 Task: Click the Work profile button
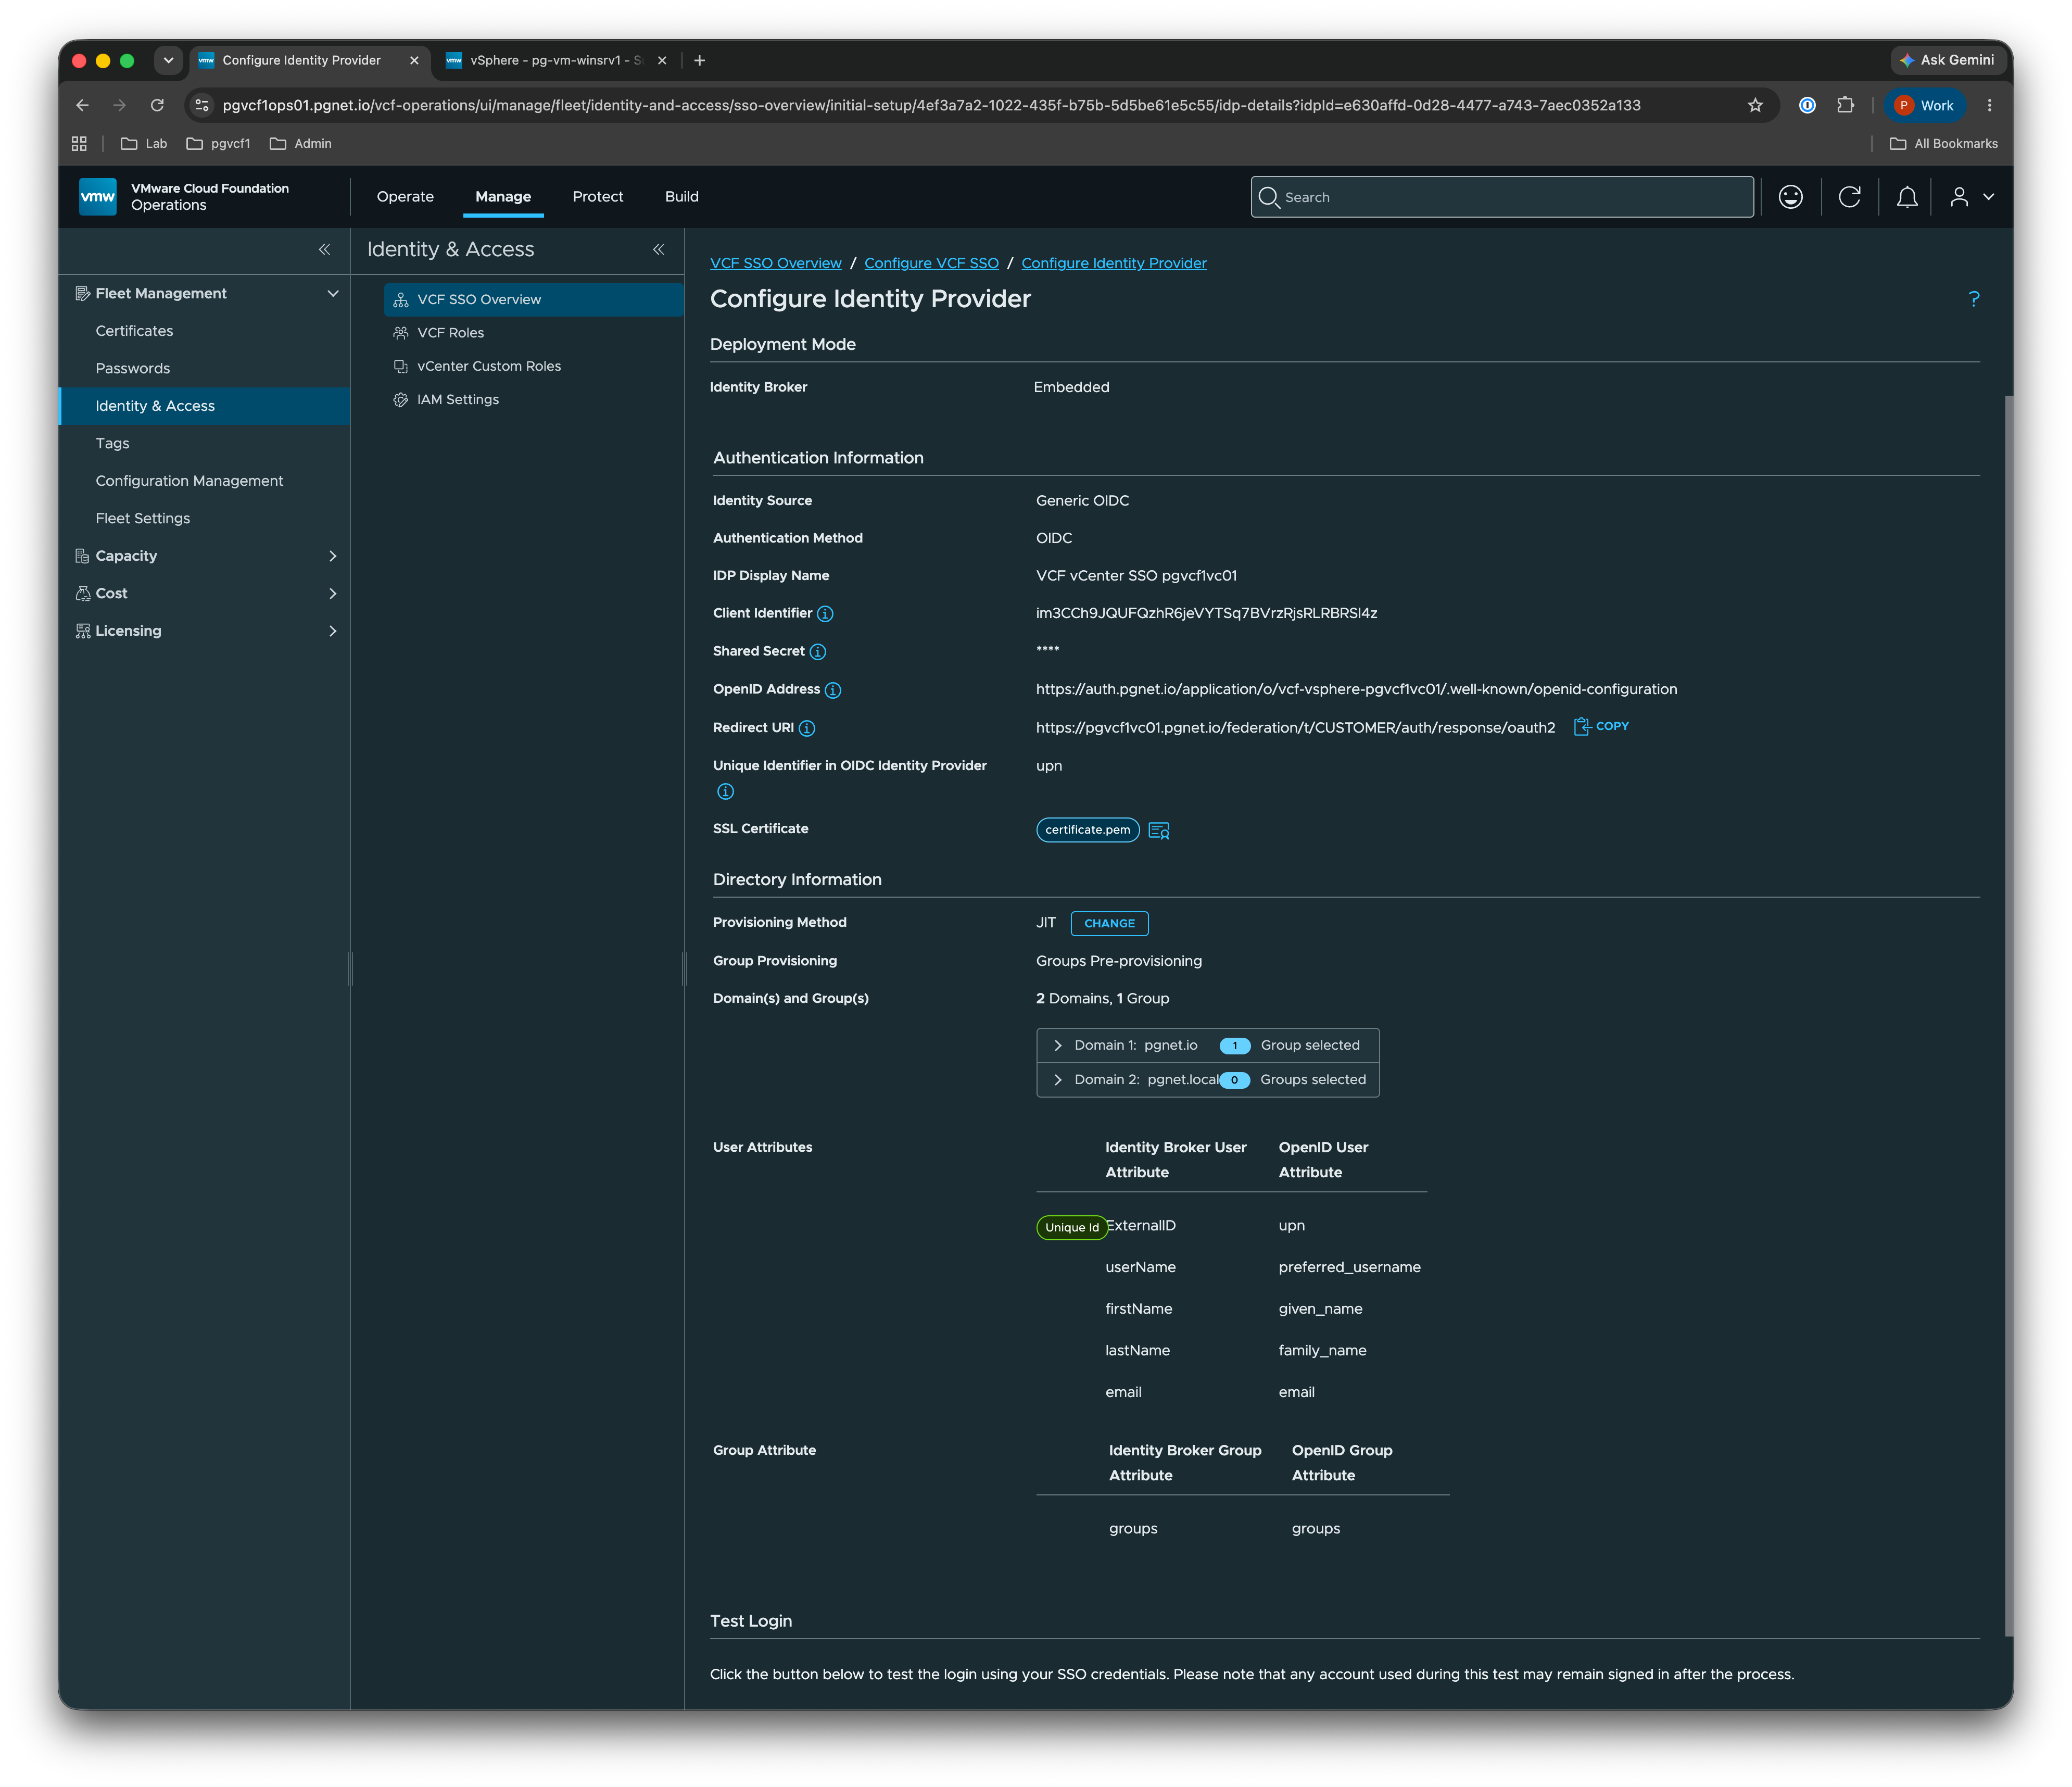(x=1925, y=105)
